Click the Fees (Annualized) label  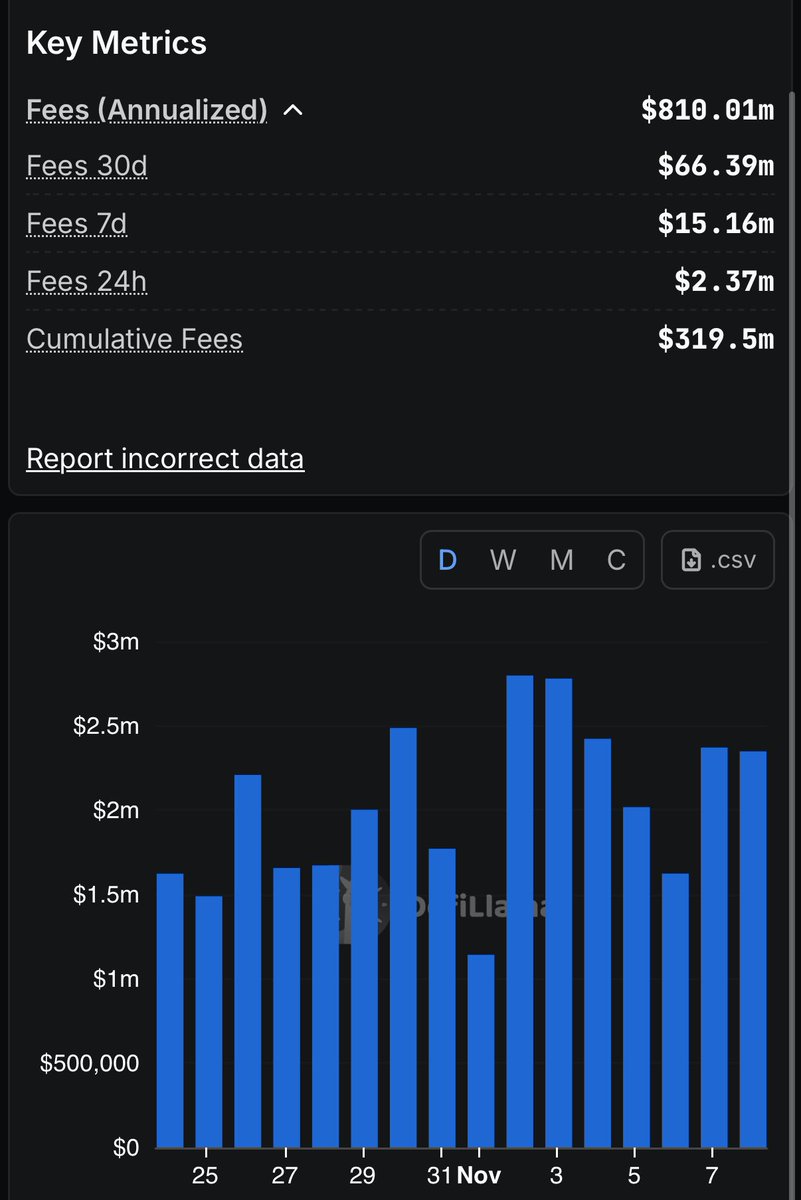point(147,110)
